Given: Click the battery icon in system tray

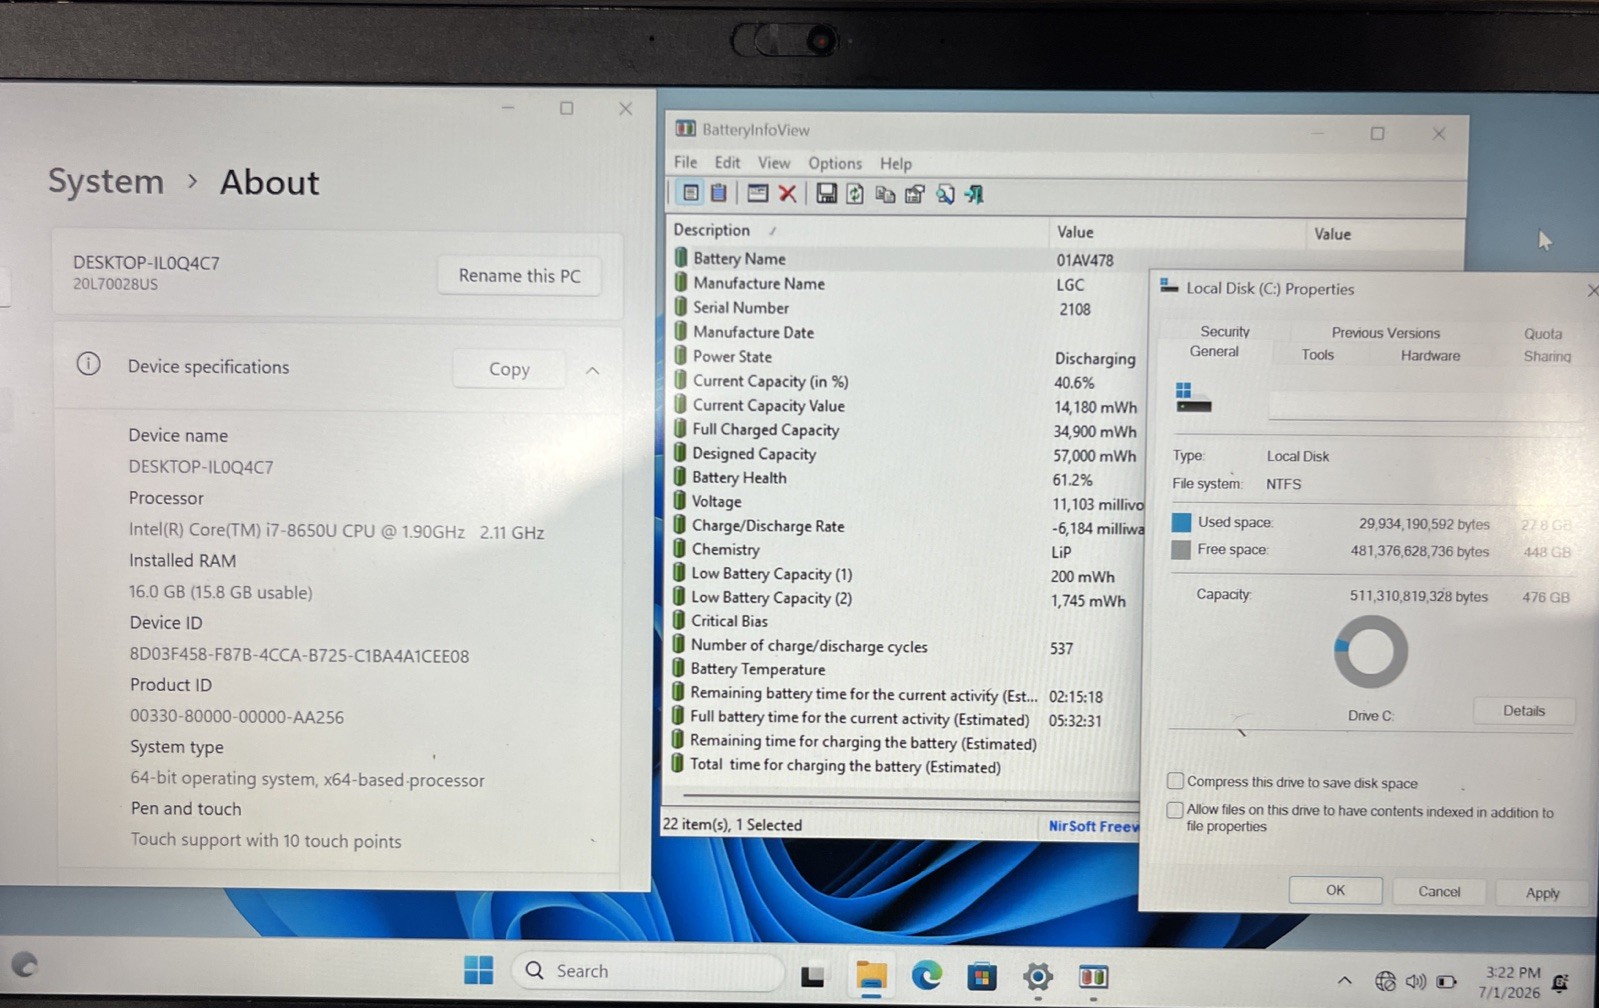Looking at the screenshot, I should pyautogui.click(x=1446, y=981).
